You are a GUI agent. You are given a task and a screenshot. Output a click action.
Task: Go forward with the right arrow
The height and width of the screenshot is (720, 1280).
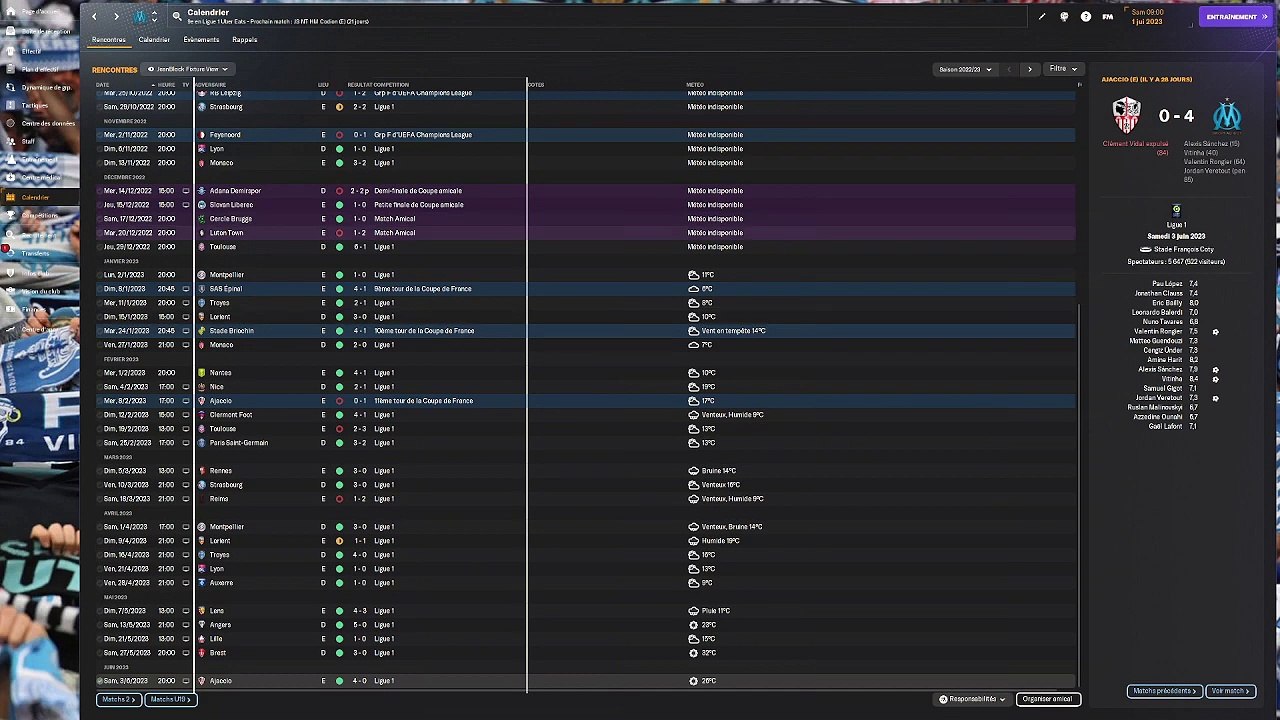click(116, 16)
